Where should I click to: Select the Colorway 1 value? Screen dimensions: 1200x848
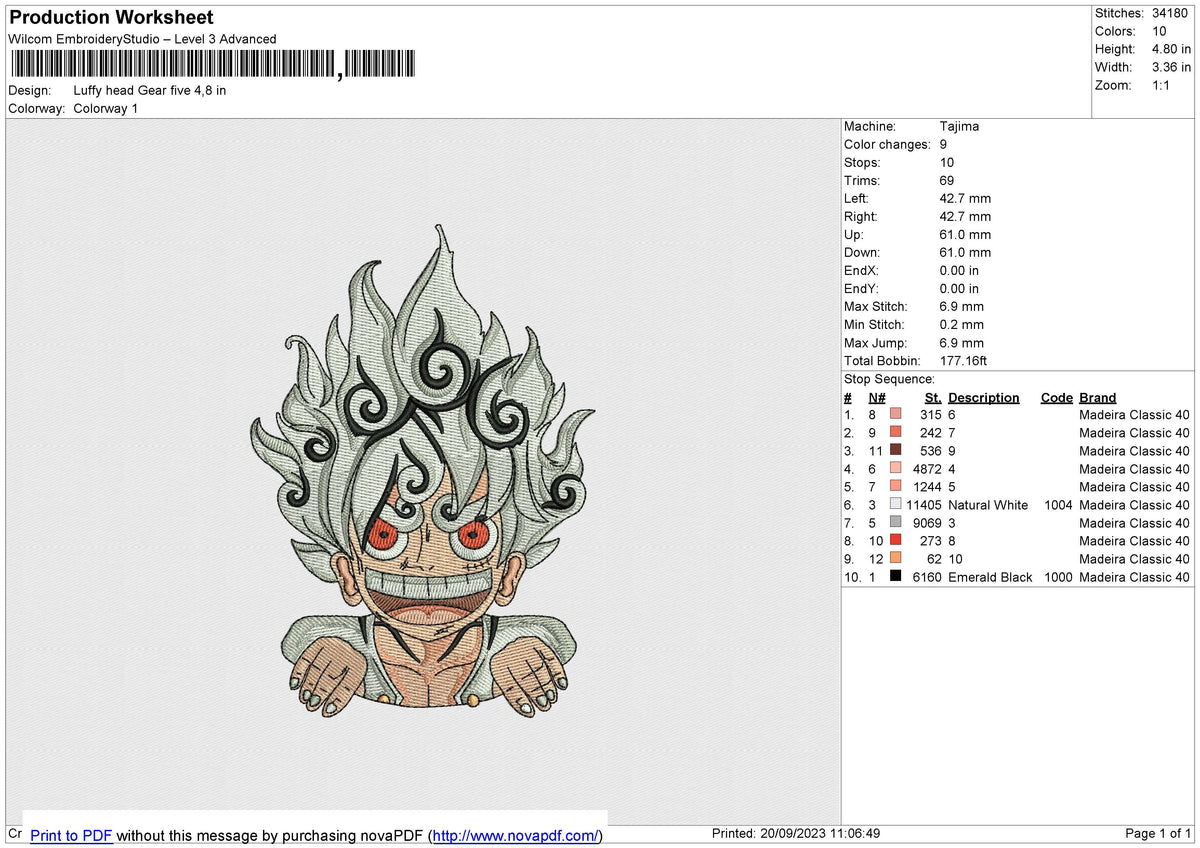(106, 108)
